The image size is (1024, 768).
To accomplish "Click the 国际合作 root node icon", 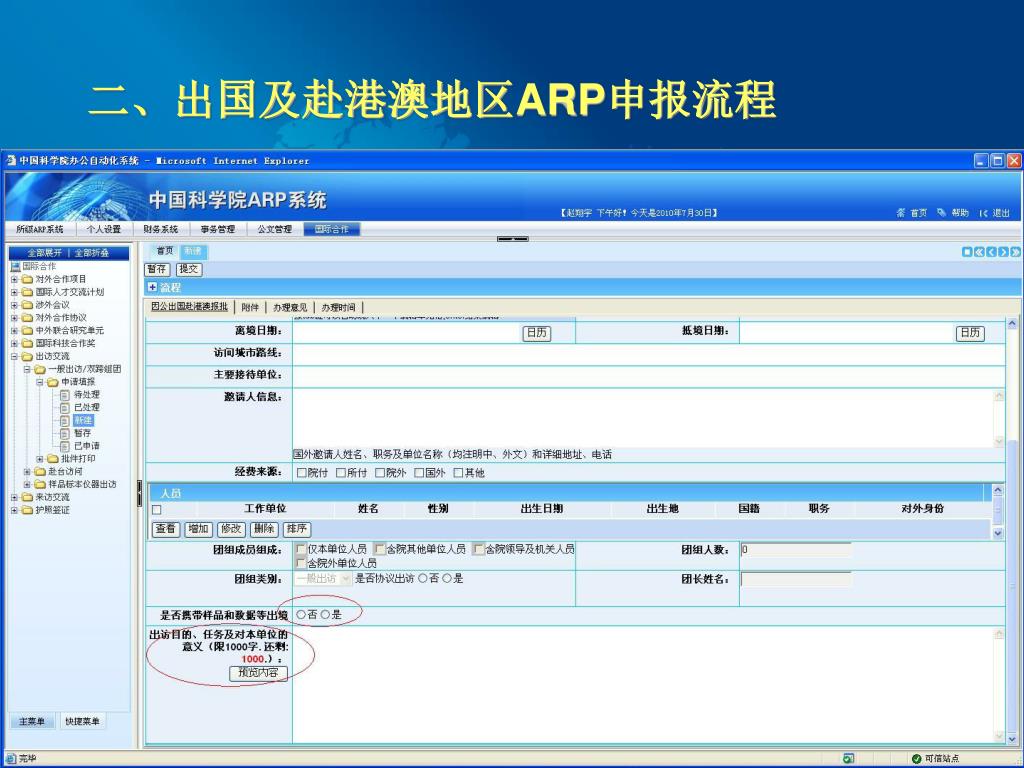I will 16,266.
